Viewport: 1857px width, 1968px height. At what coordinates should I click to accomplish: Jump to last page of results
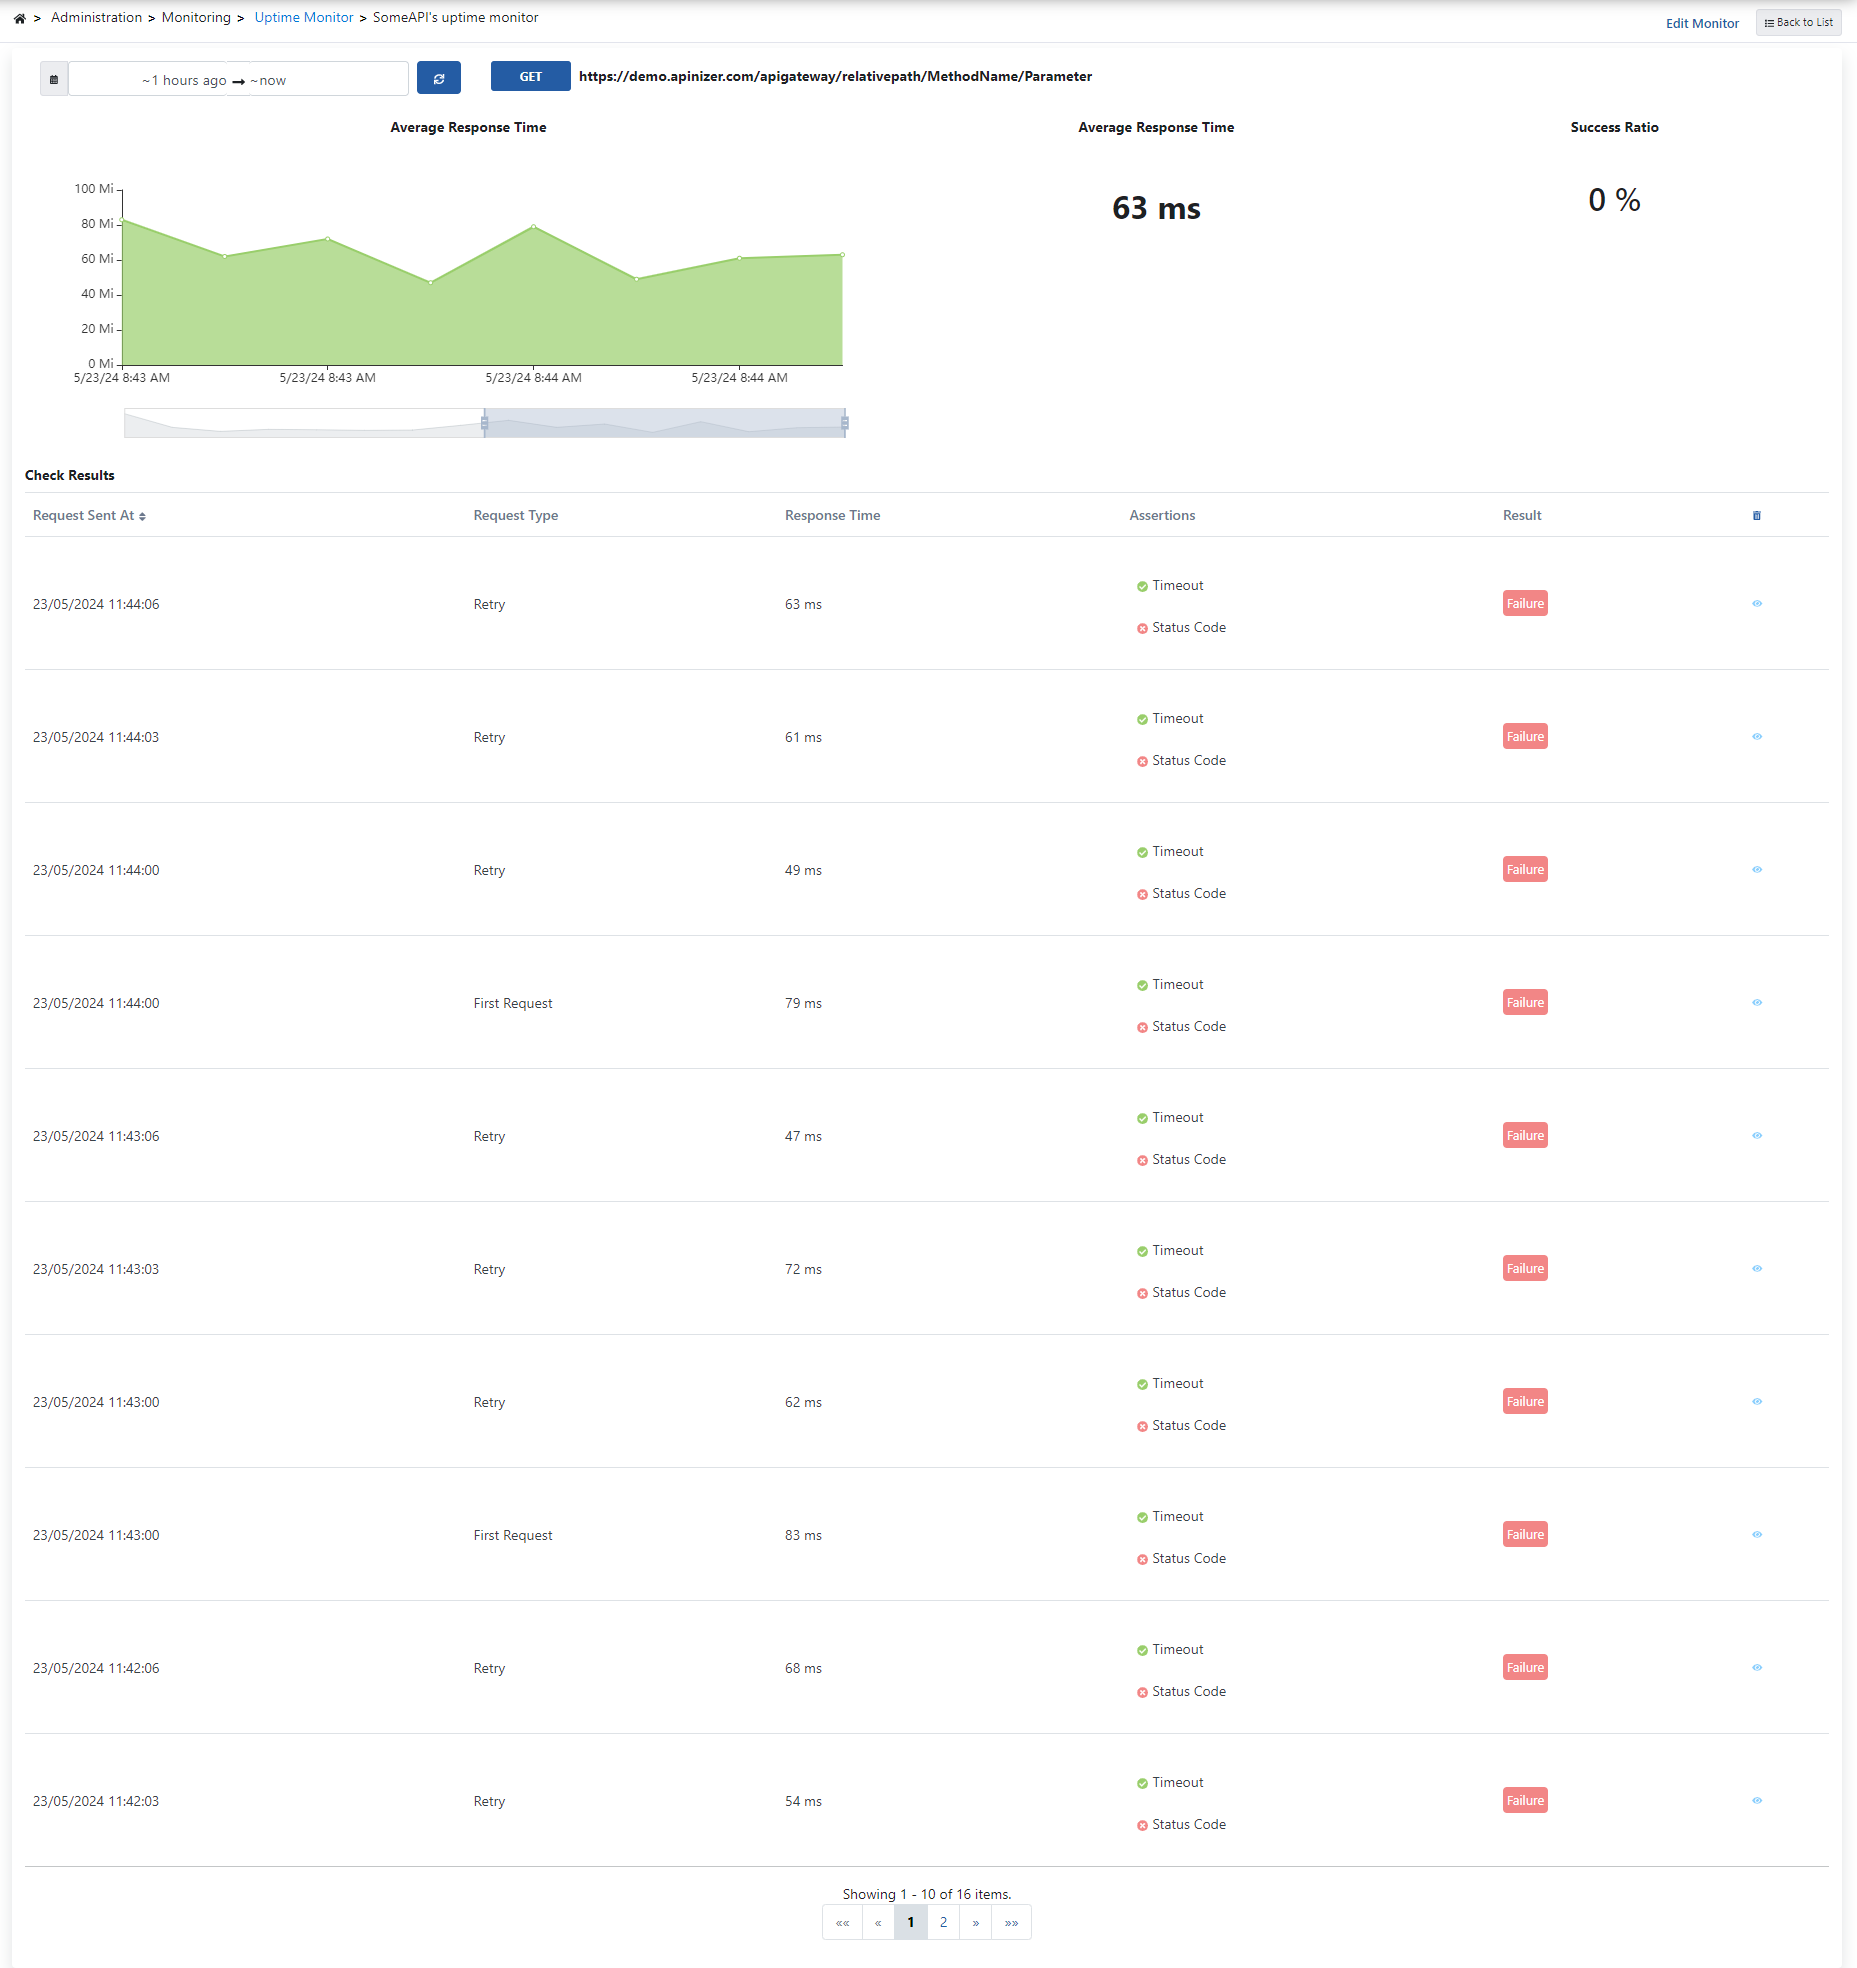click(1011, 1923)
